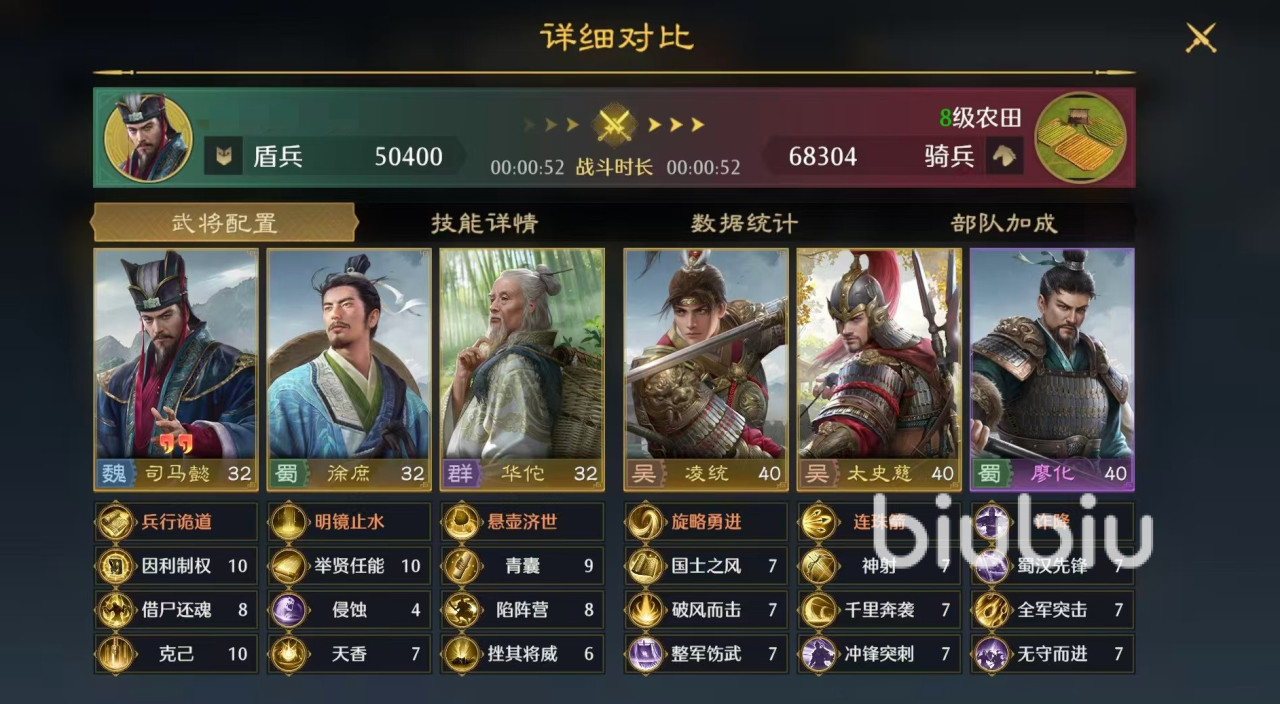Viewport: 1280px width, 704px height.
Task: Tap the 兵行诡道 skill icon
Action: click(x=115, y=522)
